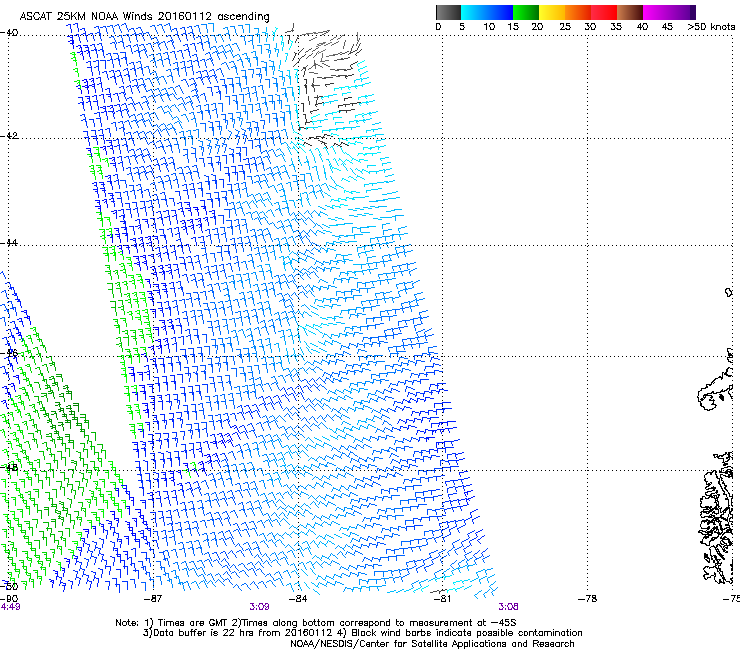Select the brown 35-40 knots color swatch
740x650 pixels.
tap(630, 12)
